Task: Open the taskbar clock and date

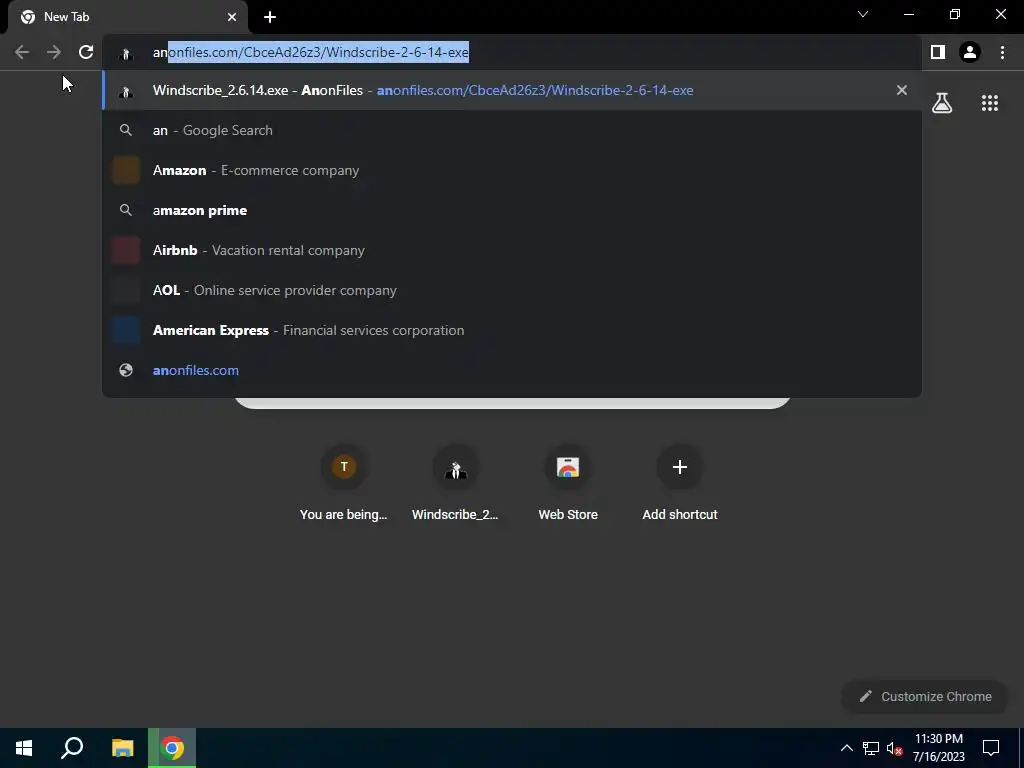Action: click(x=938, y=748)
